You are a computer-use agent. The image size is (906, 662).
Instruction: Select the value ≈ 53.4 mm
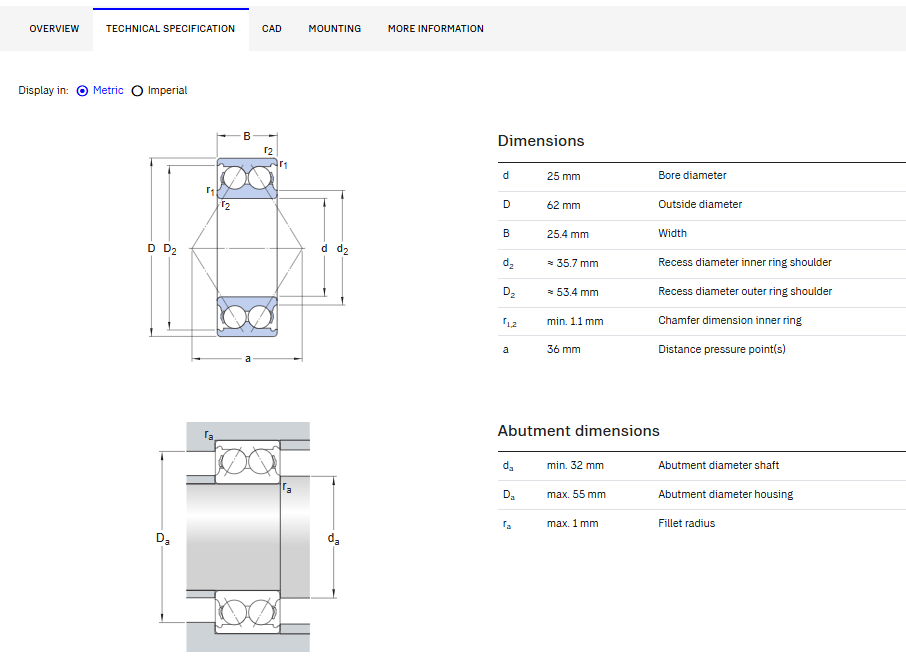click(x=573, y=292)
